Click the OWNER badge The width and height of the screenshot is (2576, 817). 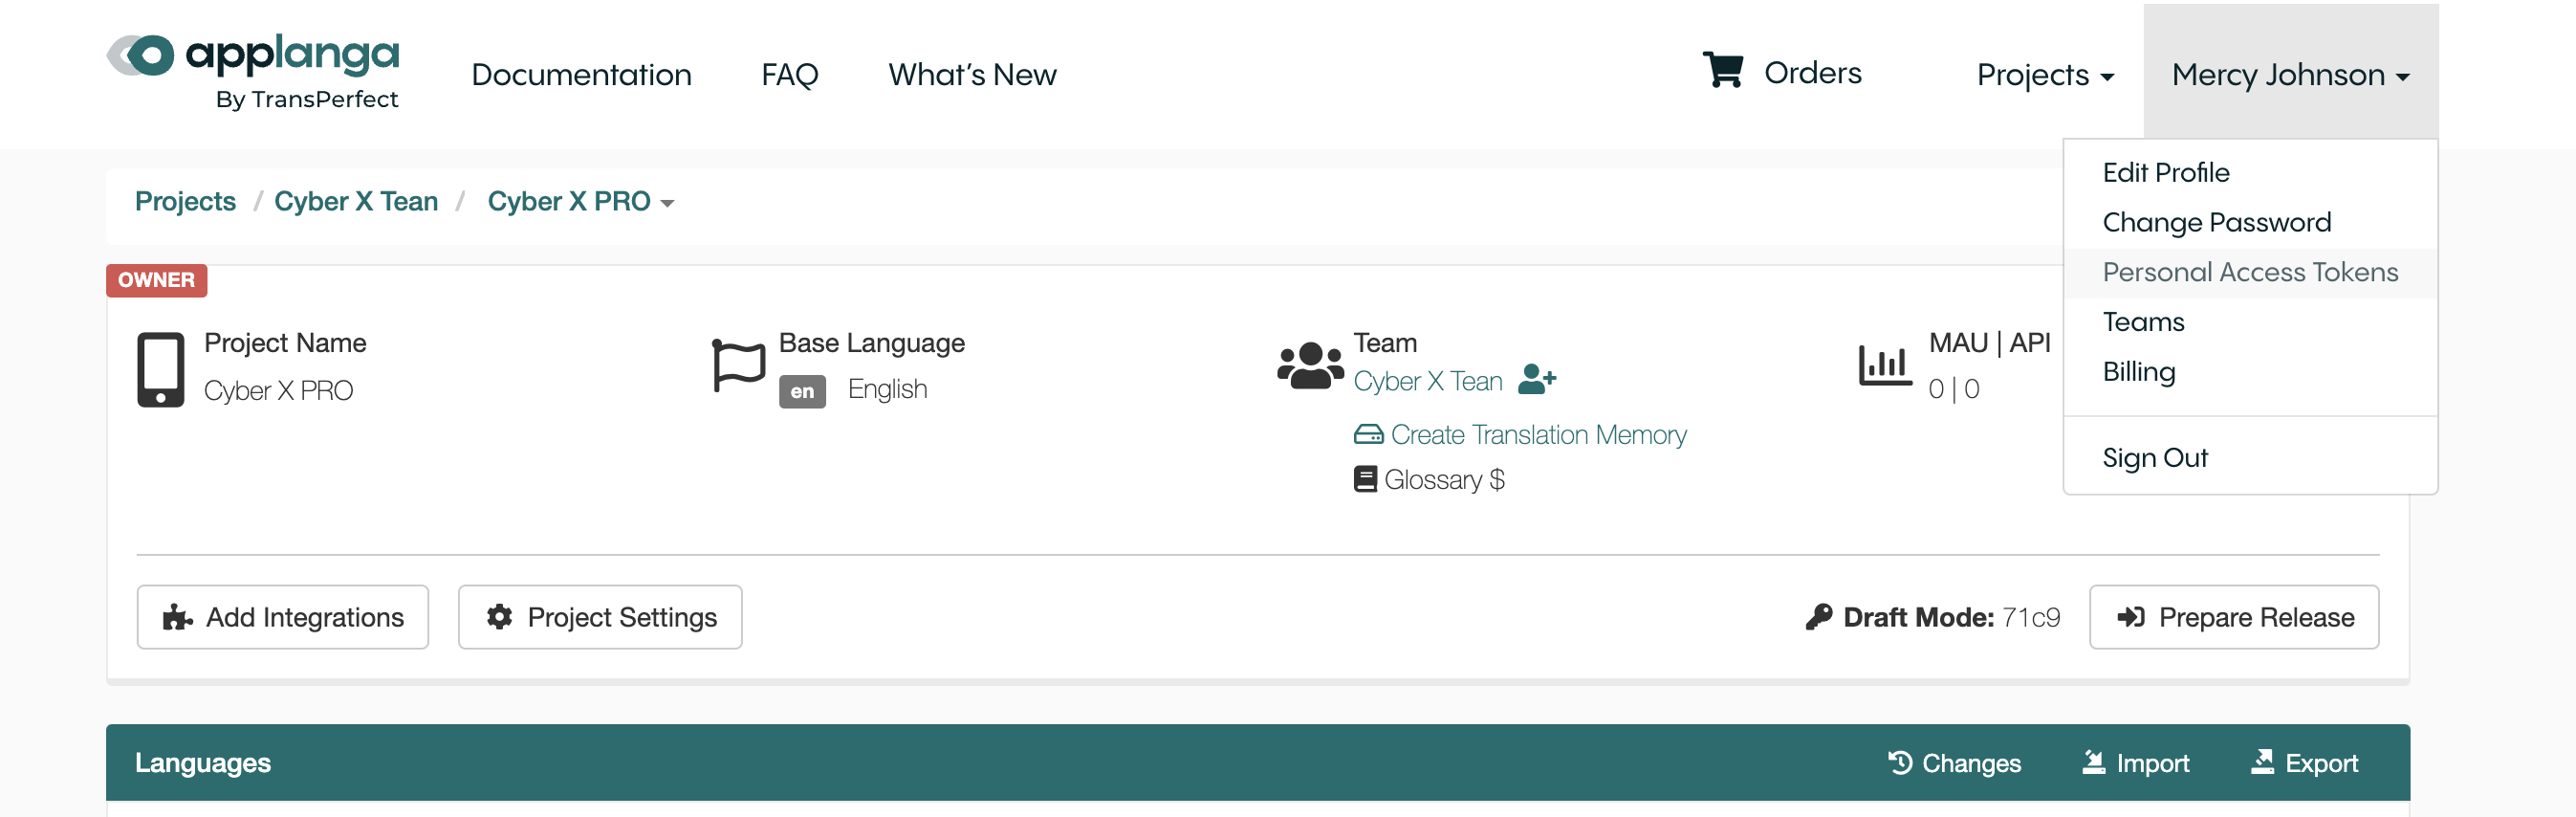click(x=156, y=280)
